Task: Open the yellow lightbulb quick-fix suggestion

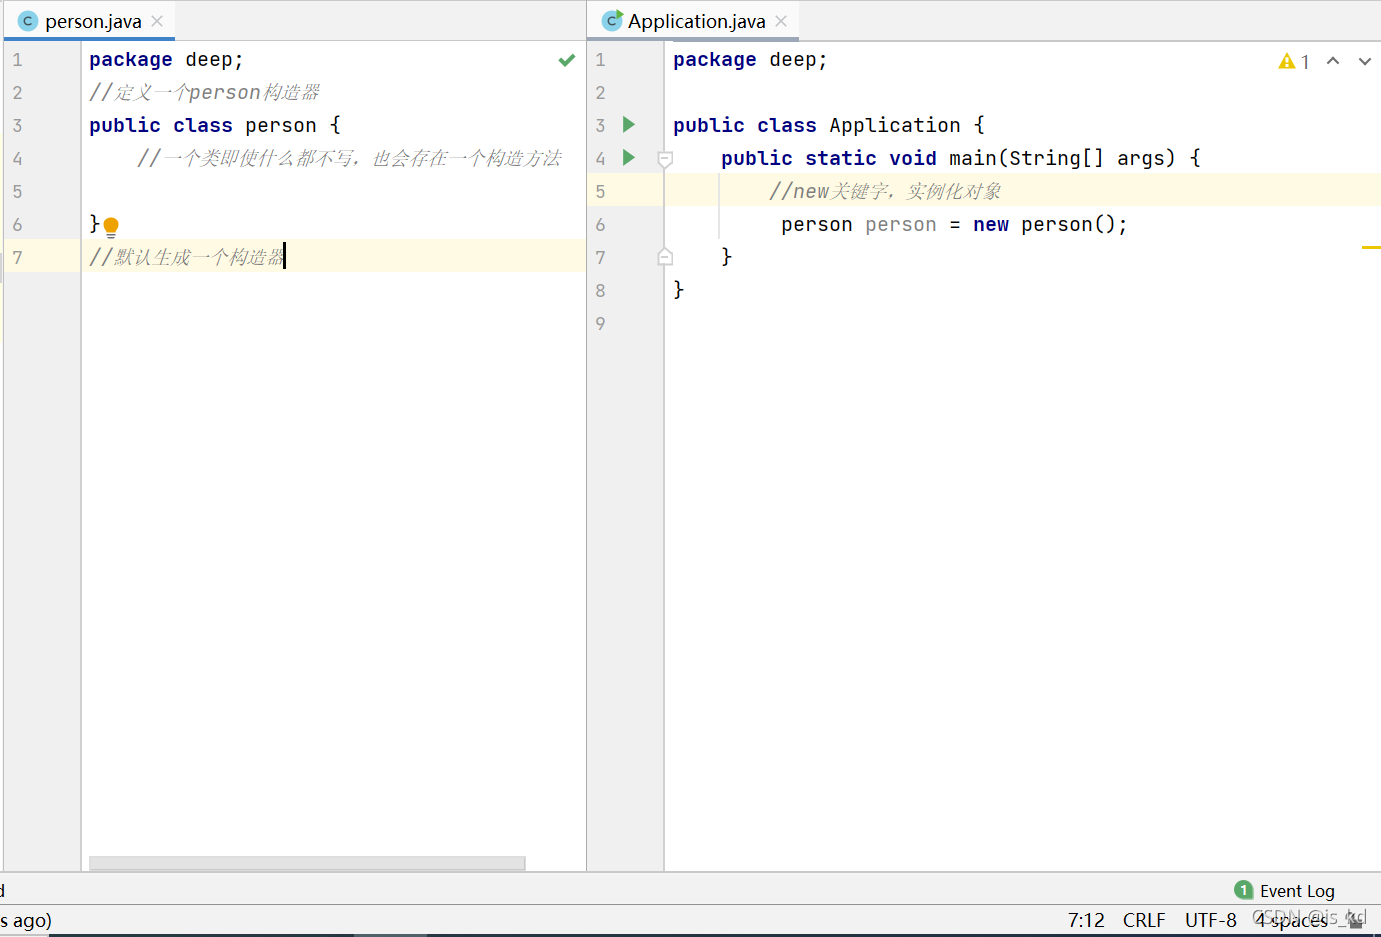Action: (111, 227)
